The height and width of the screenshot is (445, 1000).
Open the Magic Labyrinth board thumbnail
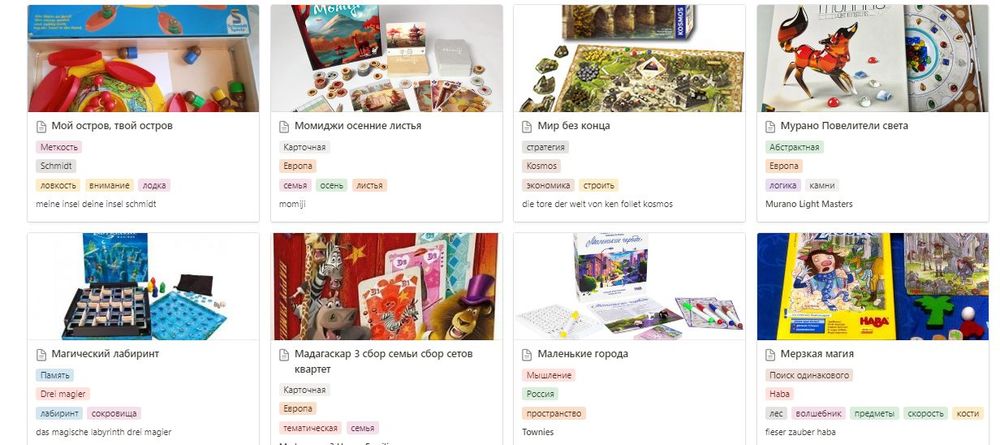pos(143,286)
